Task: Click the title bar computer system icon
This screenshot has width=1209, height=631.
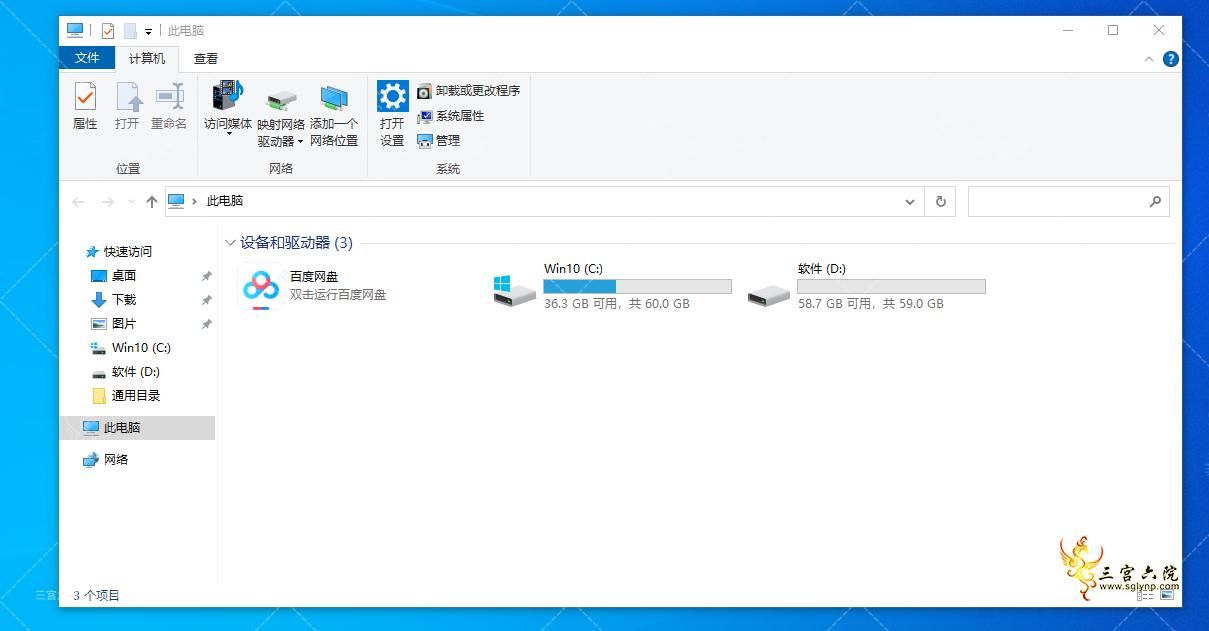Action: point(75,31)
